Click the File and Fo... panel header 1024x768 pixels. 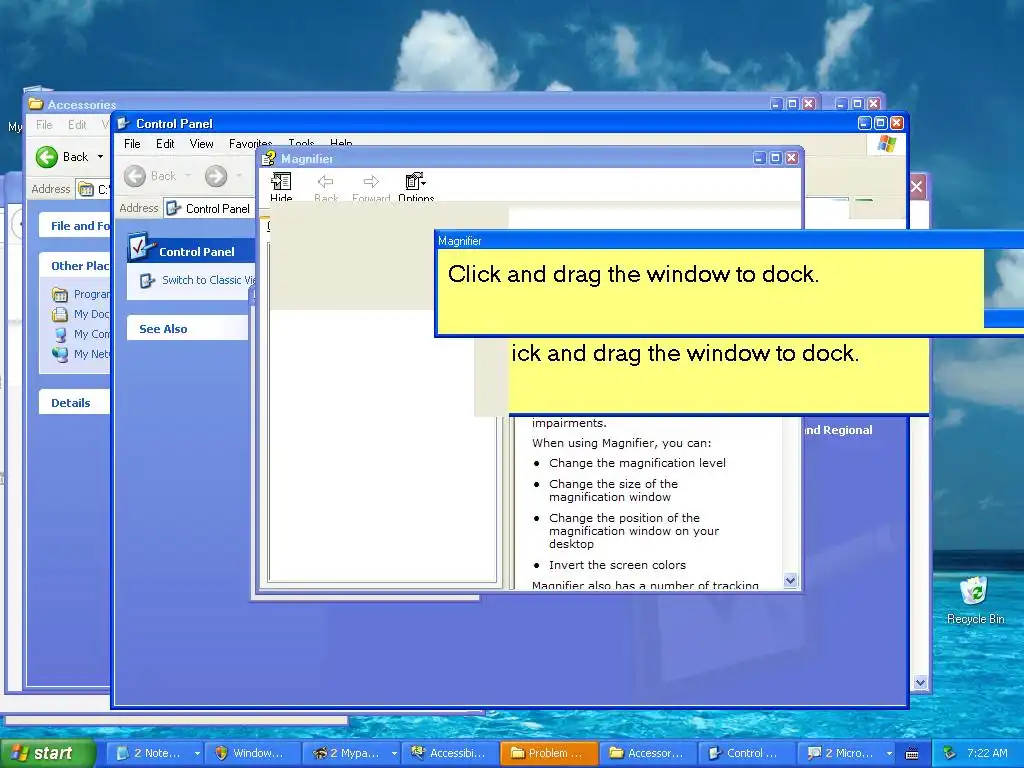pyautogui.click(x=74, y=226)
